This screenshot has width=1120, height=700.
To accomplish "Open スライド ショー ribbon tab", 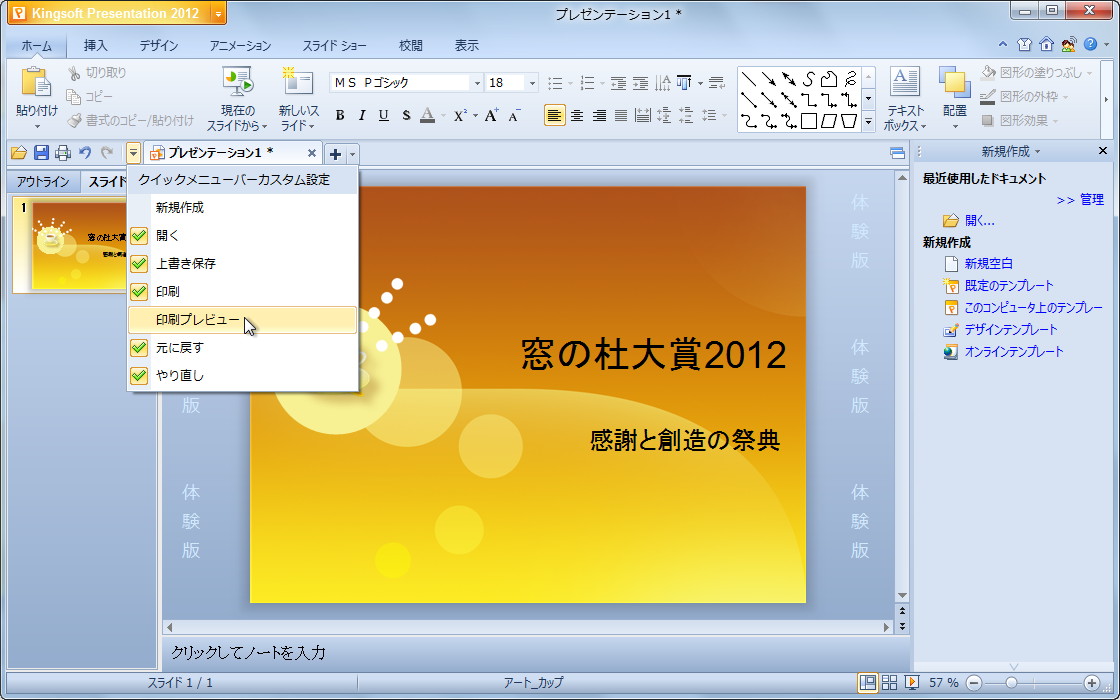I will [334, 45].
